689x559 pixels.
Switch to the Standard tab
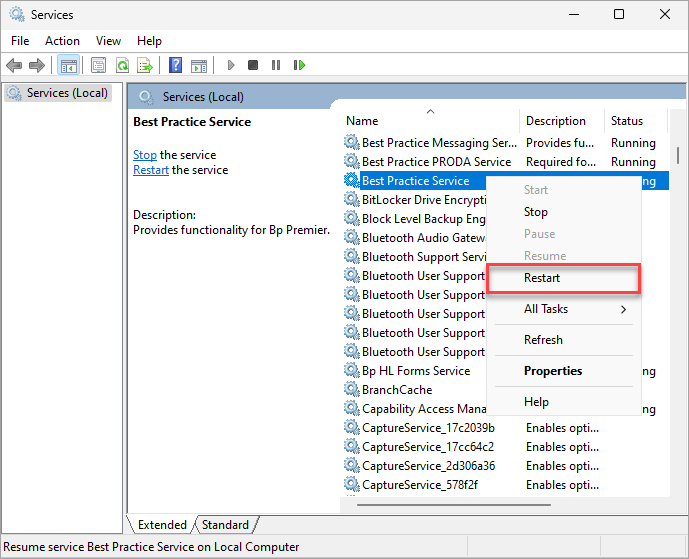(225, 525)
